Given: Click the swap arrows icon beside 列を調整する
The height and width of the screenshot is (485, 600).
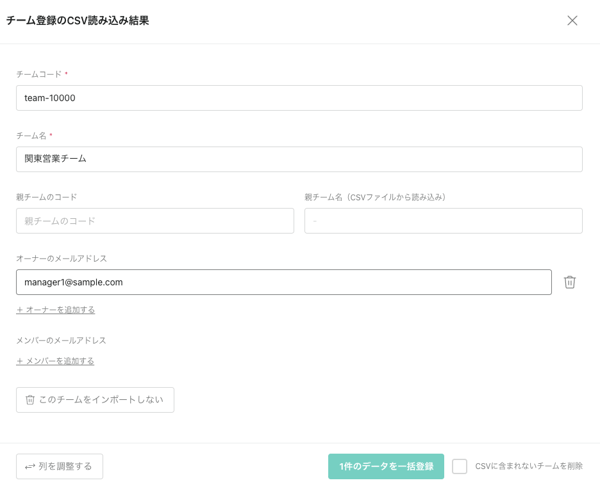Looking at the screenshot, I should 30,466.
